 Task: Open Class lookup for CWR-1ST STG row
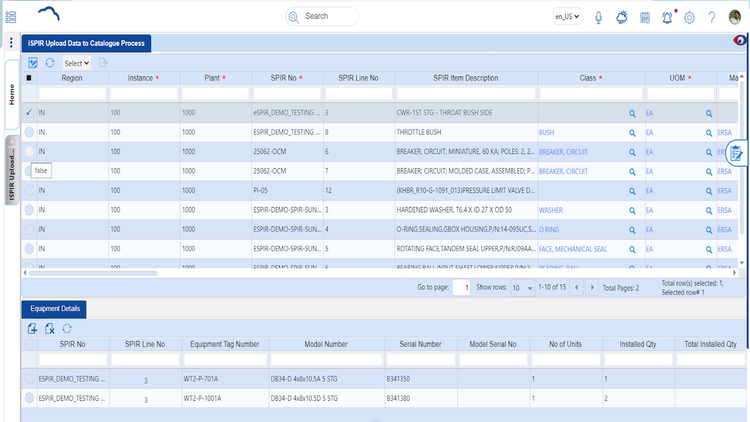coord(632,113)
